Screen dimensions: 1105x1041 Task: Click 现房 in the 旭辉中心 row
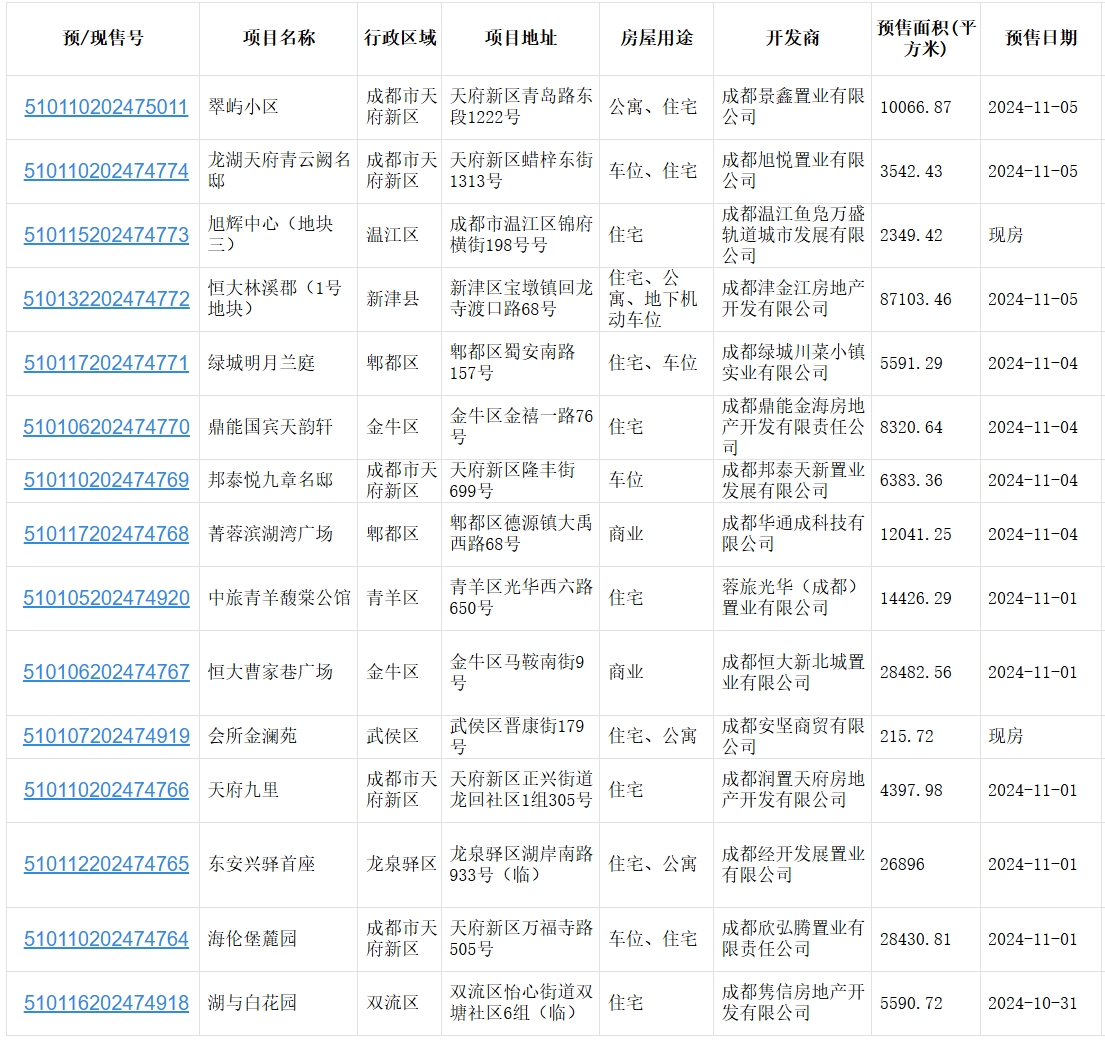pos(1006,235)
